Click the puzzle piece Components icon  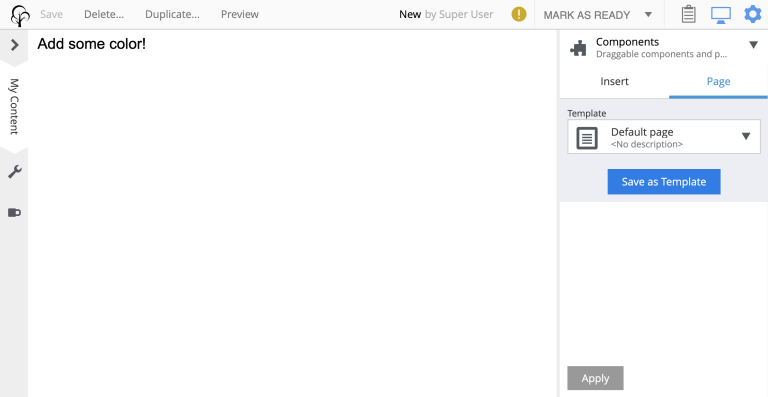point(578,48)
